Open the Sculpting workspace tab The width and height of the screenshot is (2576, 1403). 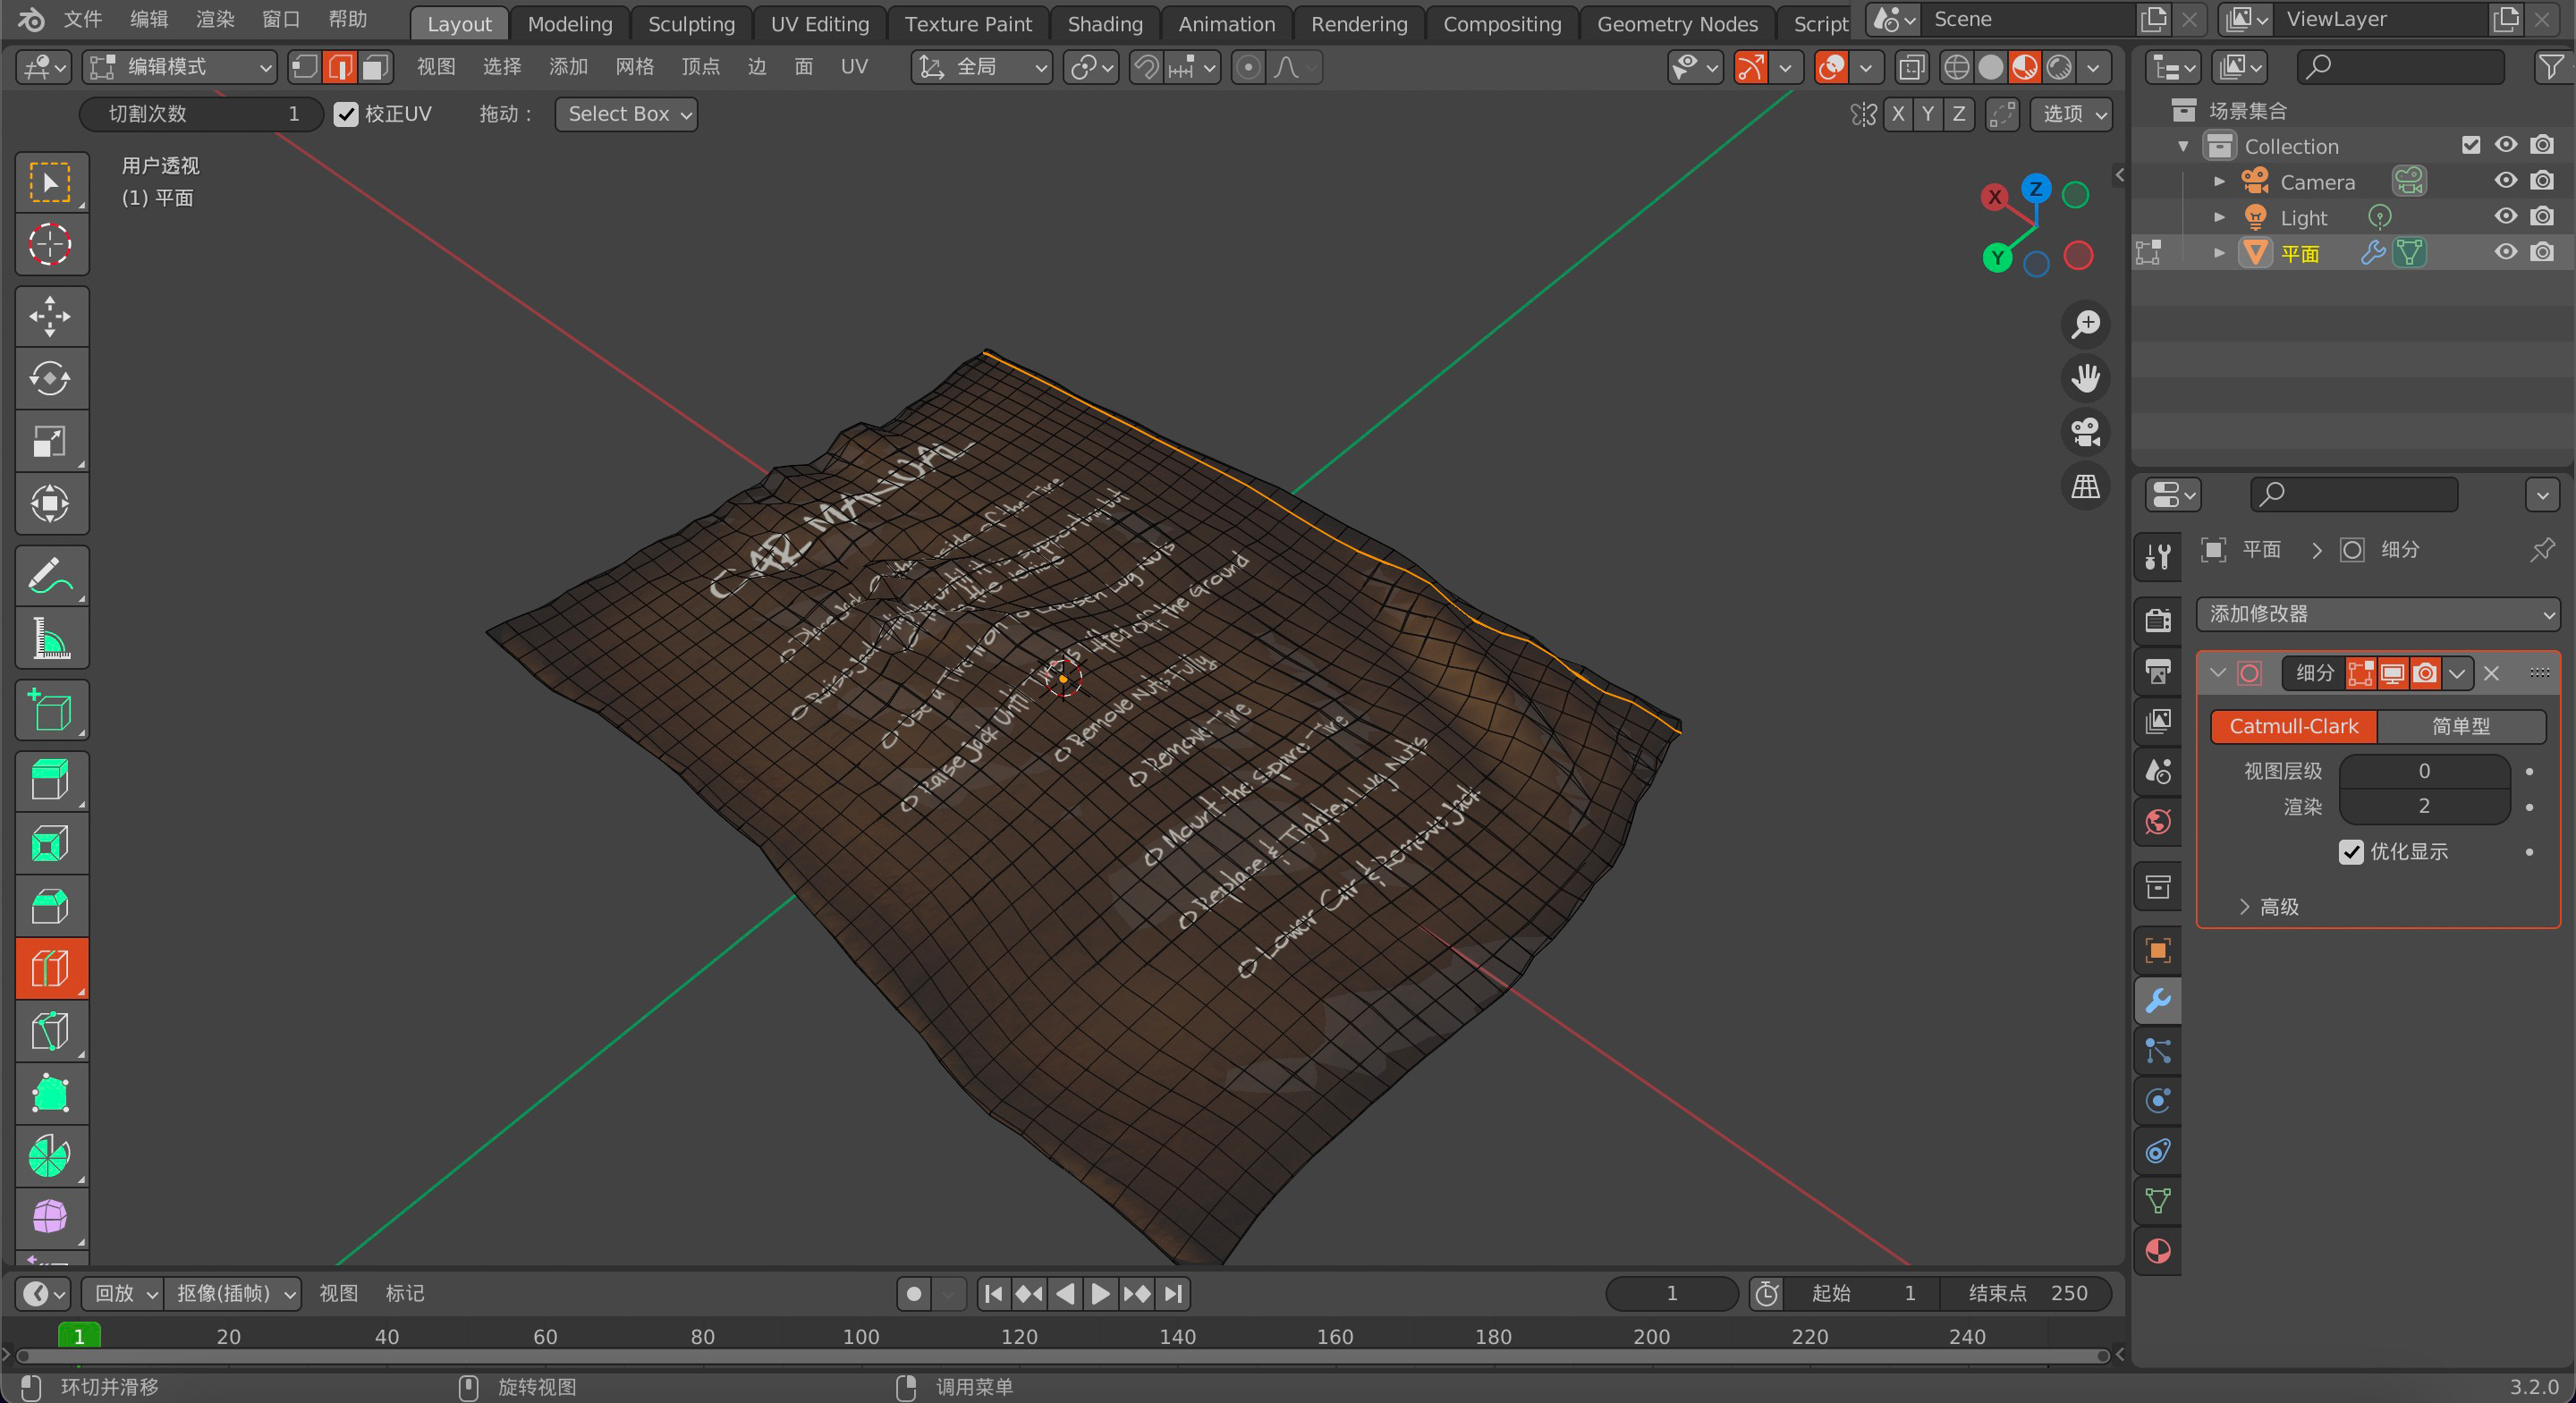tap(691, 24)
